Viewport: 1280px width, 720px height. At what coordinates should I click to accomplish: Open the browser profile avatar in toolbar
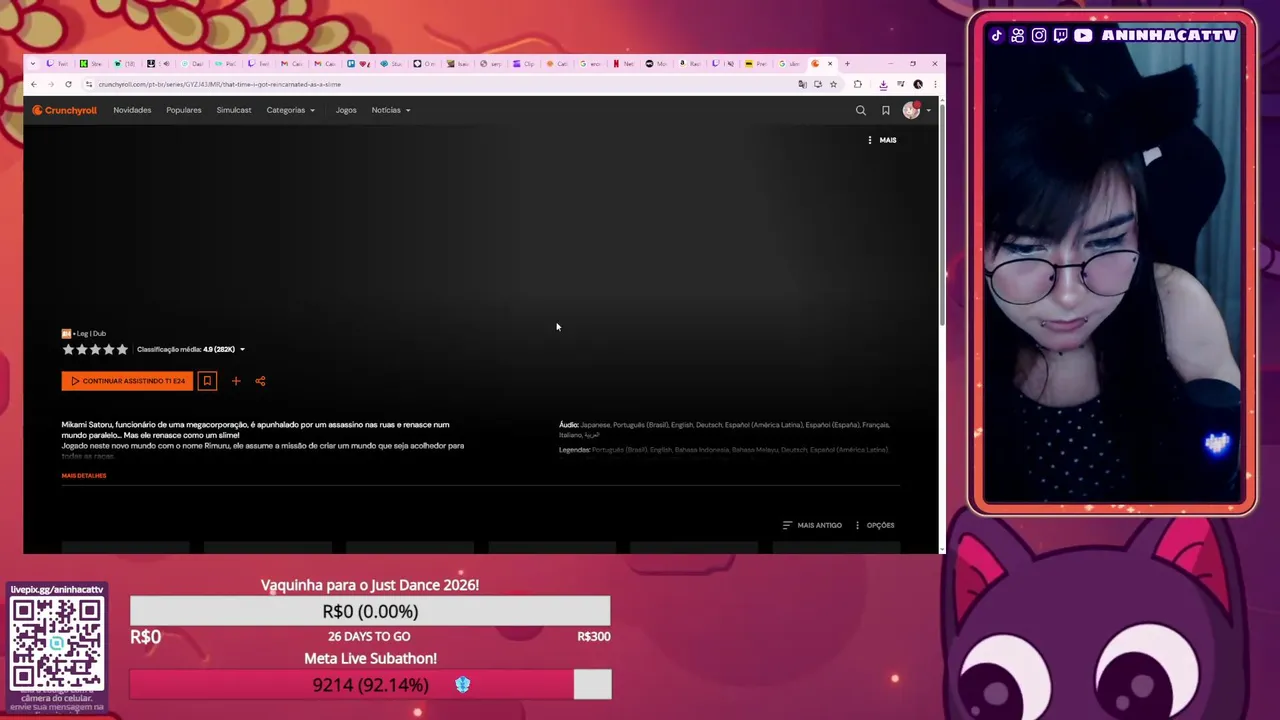point(918,84)
